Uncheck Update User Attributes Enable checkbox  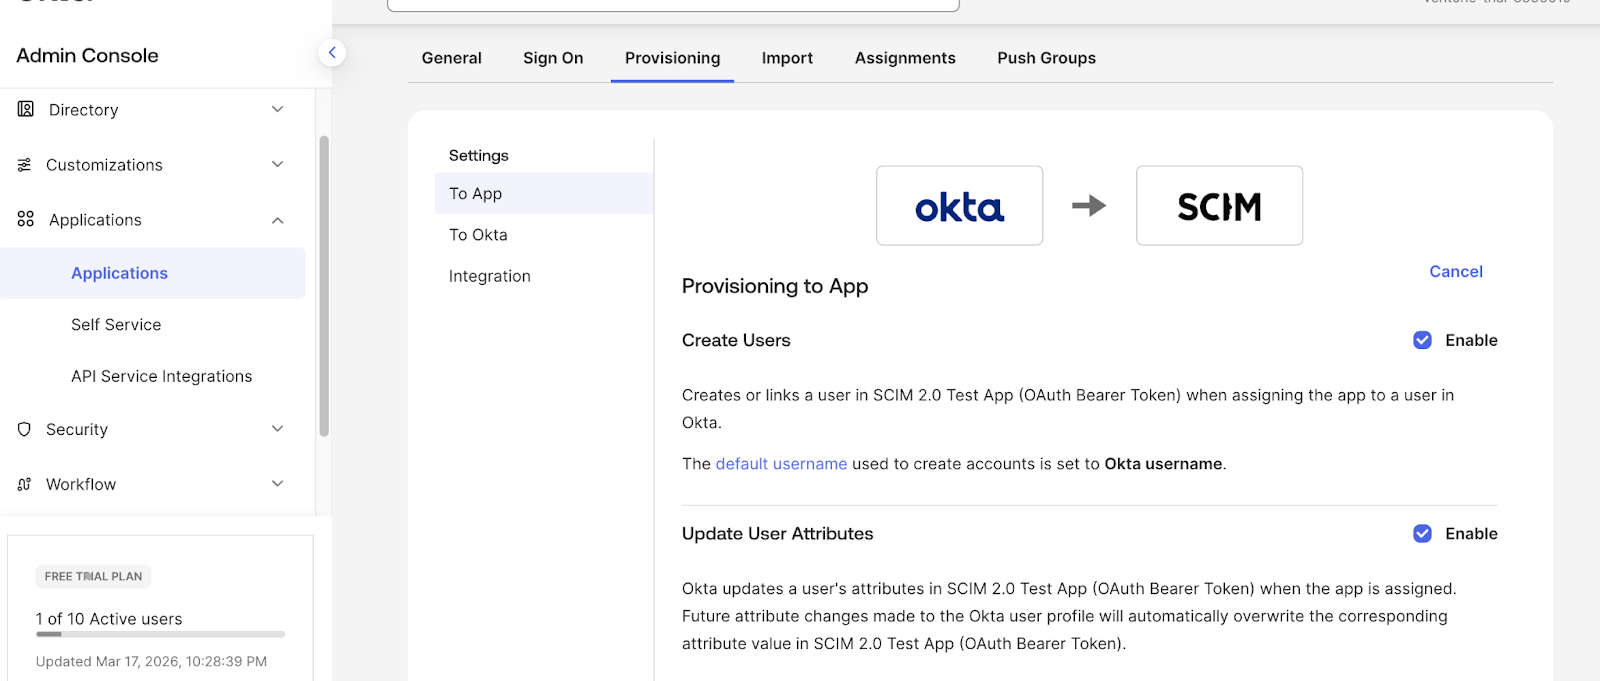coord(1422,534)
